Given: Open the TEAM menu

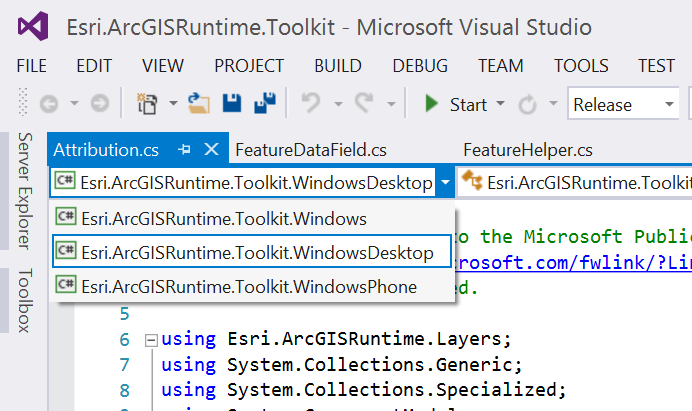Looking at the screenshot, I should tap(501, 66).
